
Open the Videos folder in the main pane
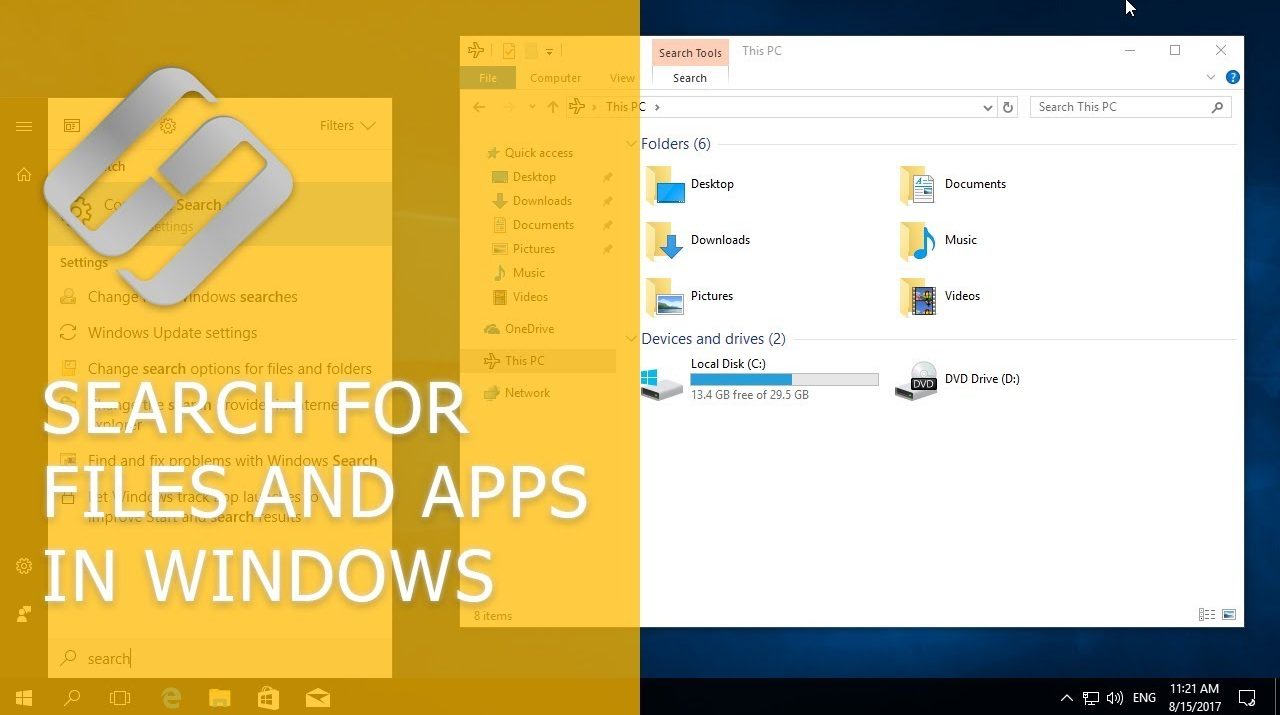[x=918, y=297]
